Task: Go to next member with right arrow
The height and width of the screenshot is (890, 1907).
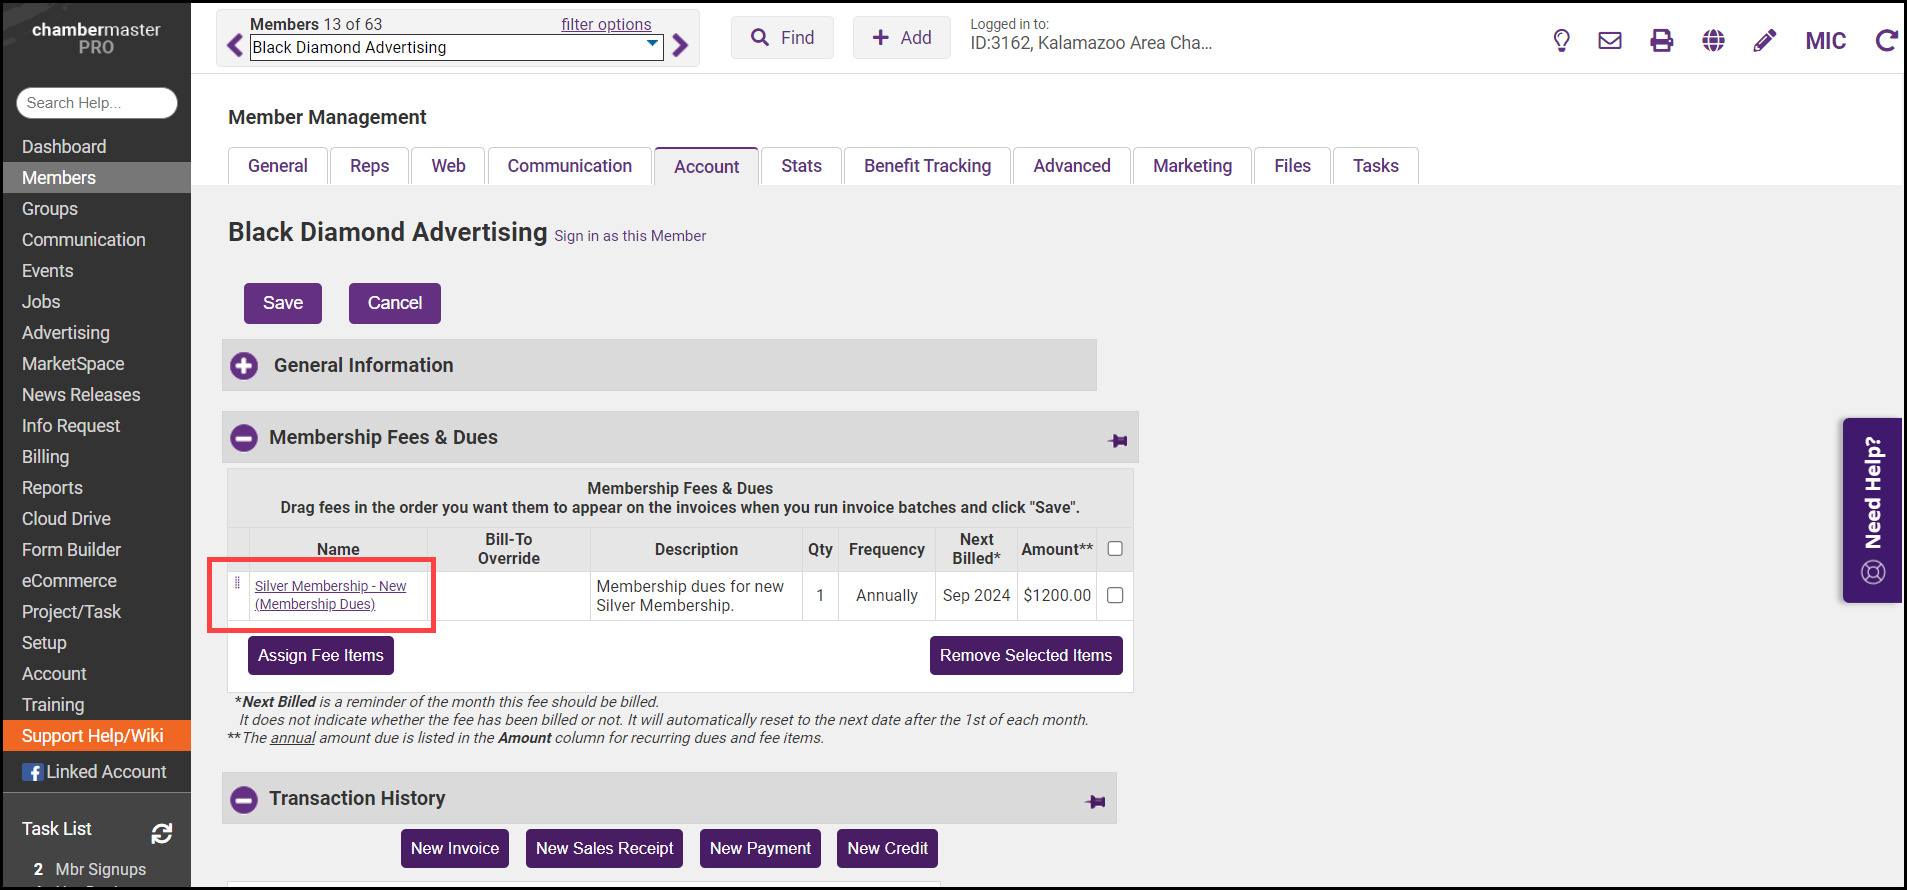Action: pyautogui.click(x=681, y=46)
